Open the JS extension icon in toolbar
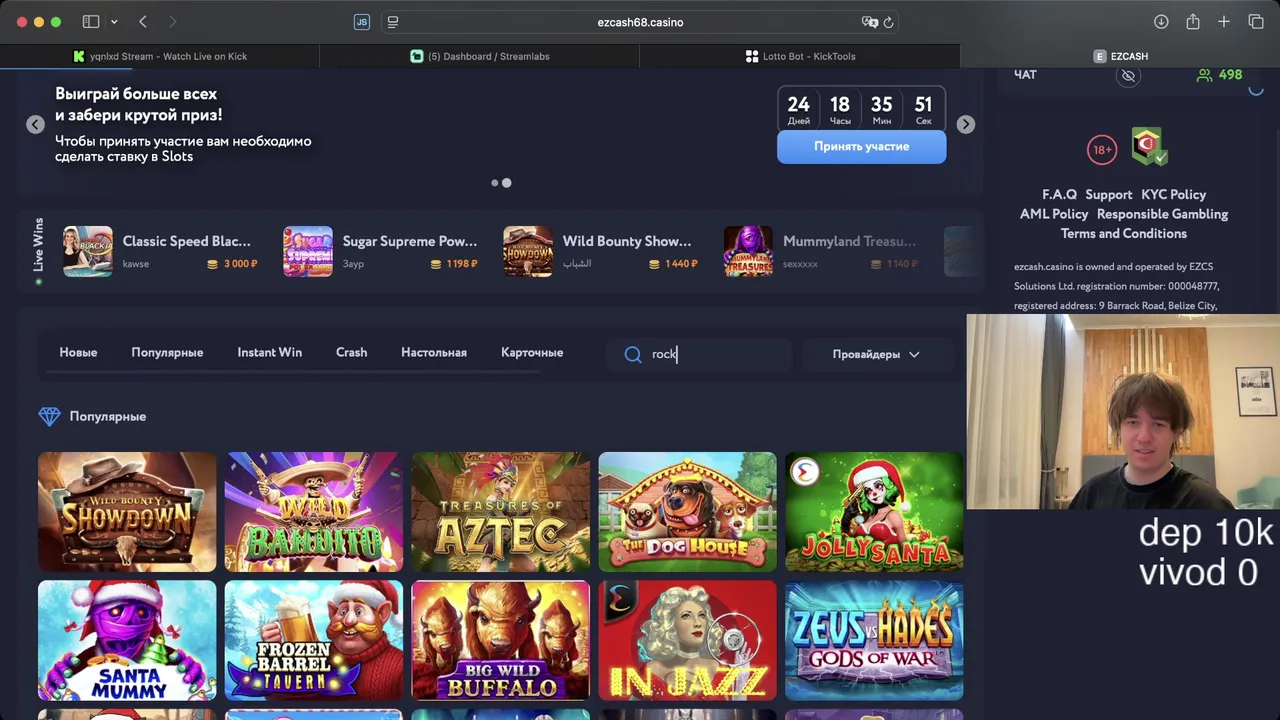This screenshot has width=1280, height=720. point(362,22)
